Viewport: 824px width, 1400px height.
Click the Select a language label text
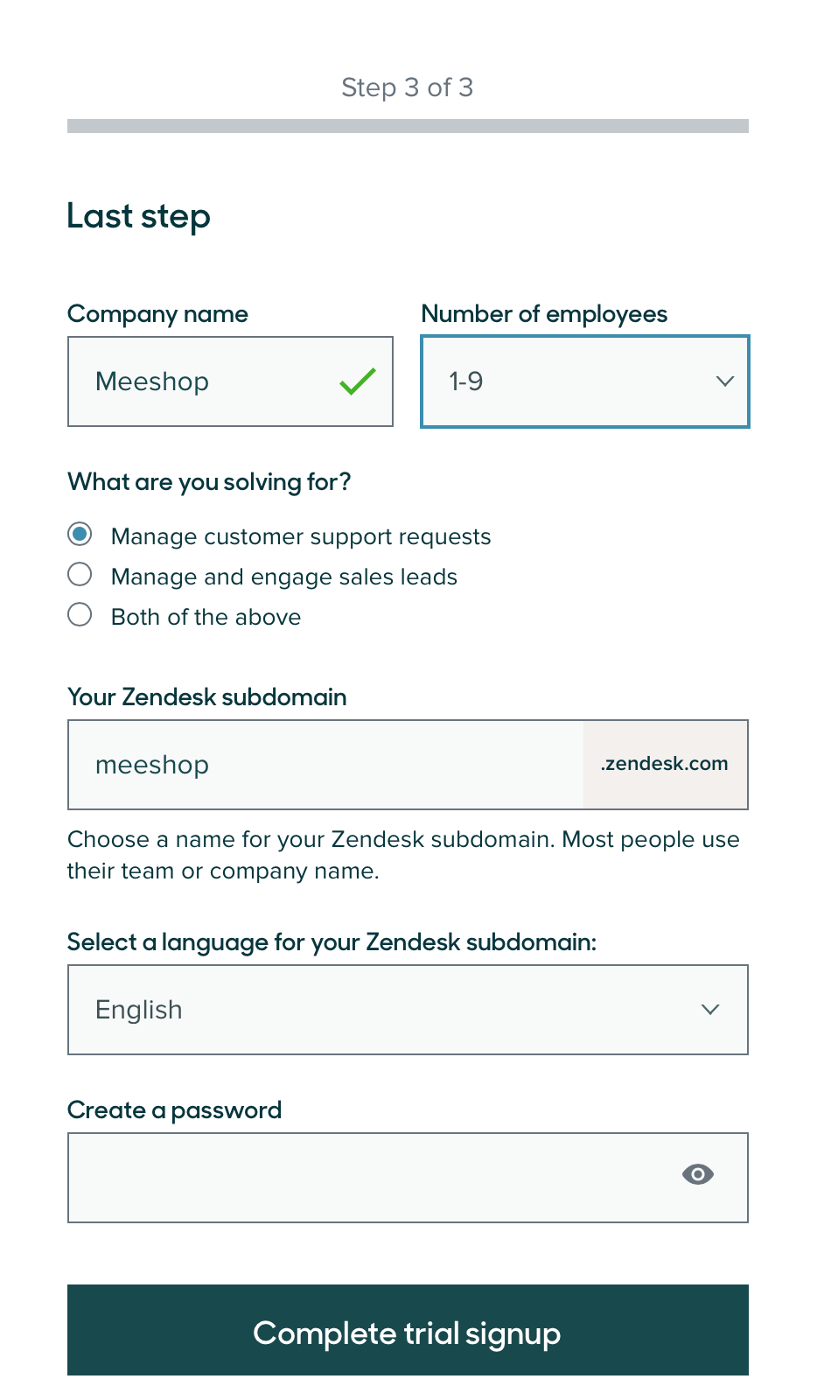[332, 942]
